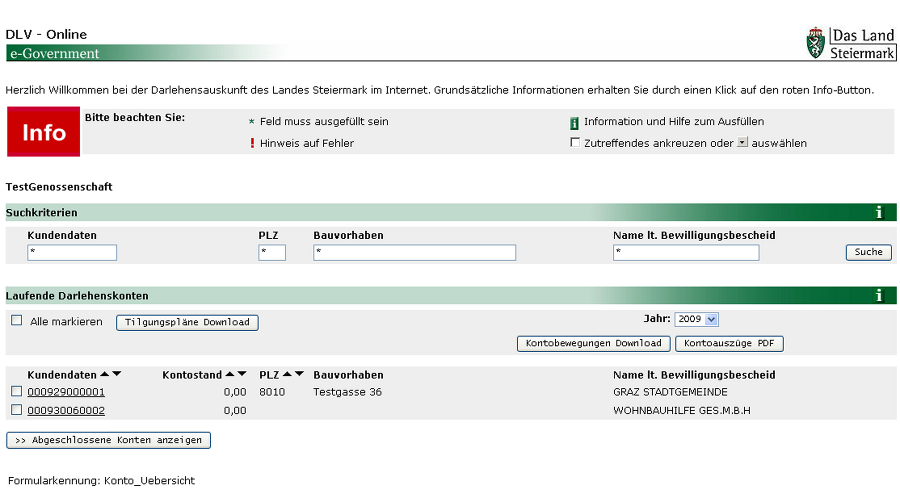Focus Name lt. Bewilligungsbescheid search field

pyautogui.click(x=686, y=252)
